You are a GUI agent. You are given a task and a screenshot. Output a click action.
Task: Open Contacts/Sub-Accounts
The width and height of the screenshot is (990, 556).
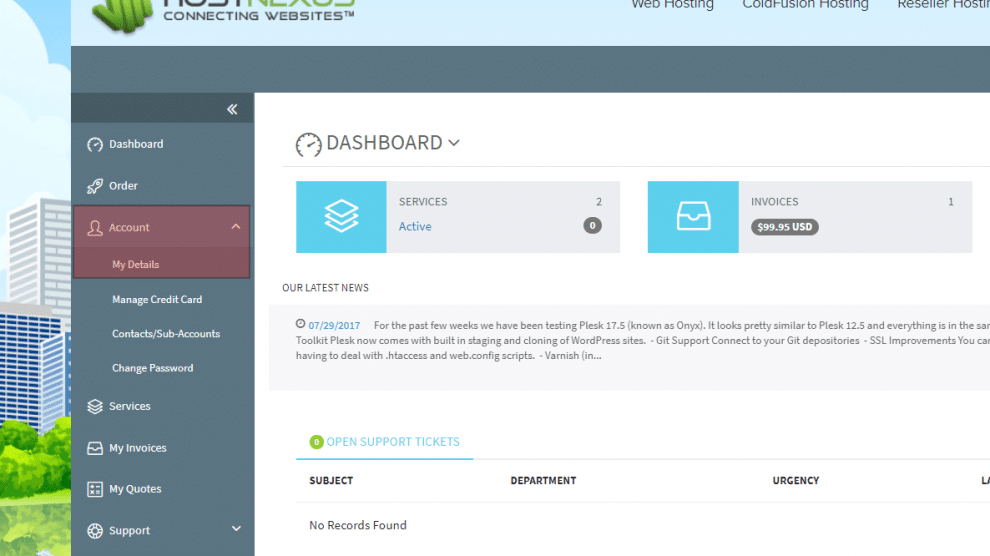click(165, 333)
